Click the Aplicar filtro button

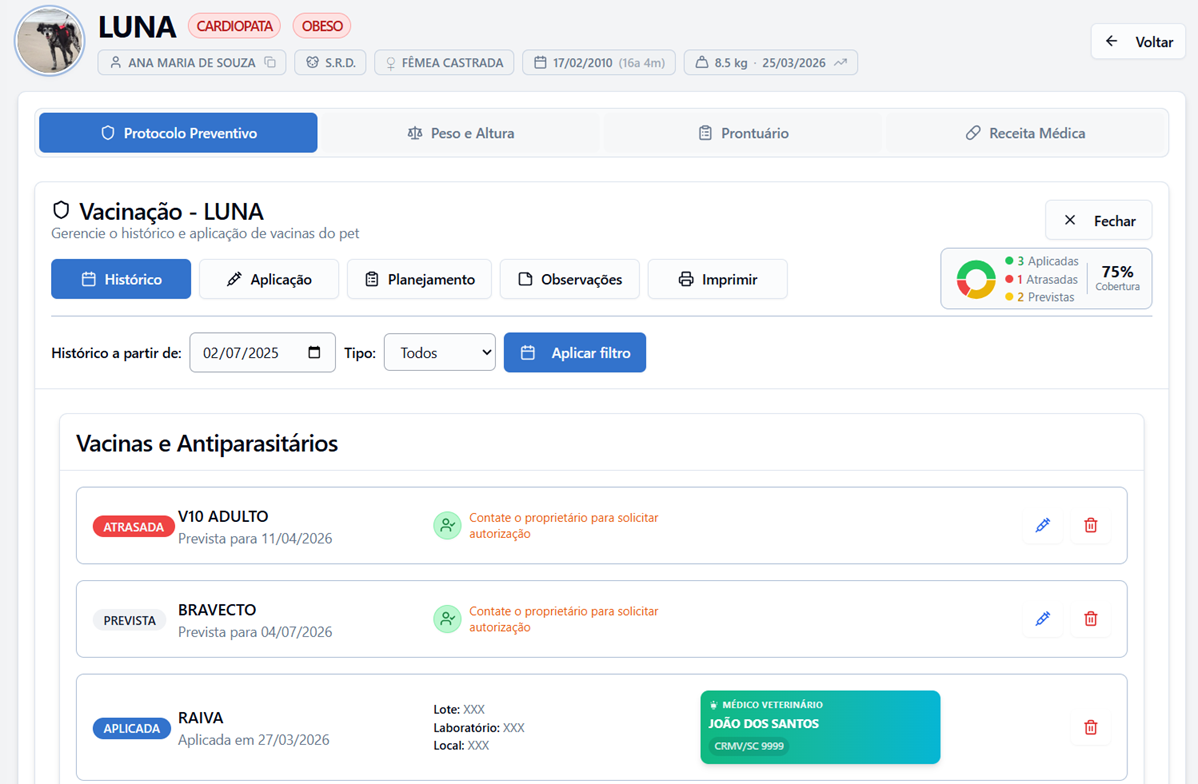(x=575, y=352)
